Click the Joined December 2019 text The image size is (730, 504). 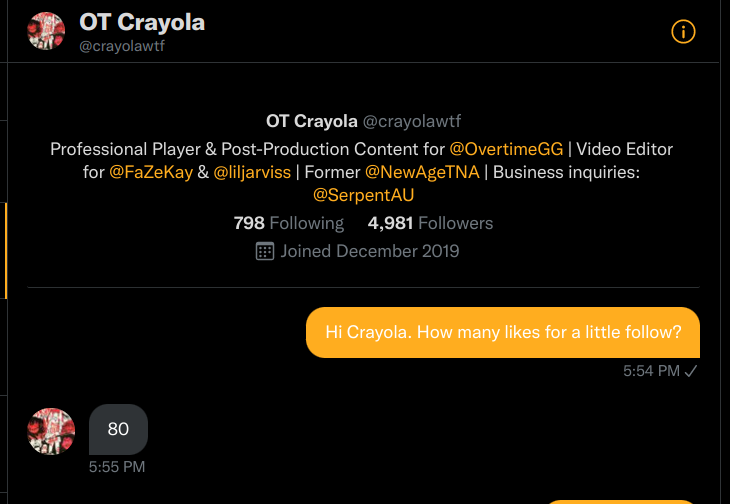(370, 251)
